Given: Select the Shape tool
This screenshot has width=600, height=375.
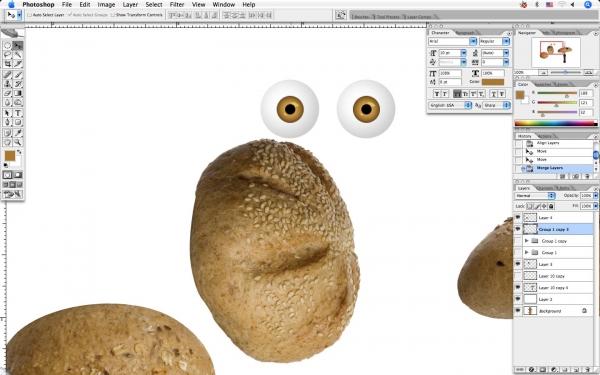Looking at the screenshot, I should (x=18, y=122).
